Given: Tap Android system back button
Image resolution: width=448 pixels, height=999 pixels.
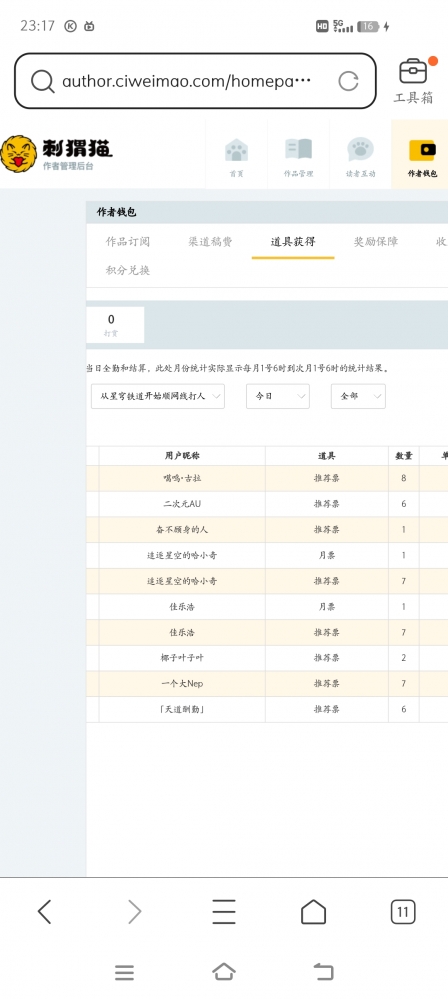Looking at the screenshot, I should [x=324, y=972].
